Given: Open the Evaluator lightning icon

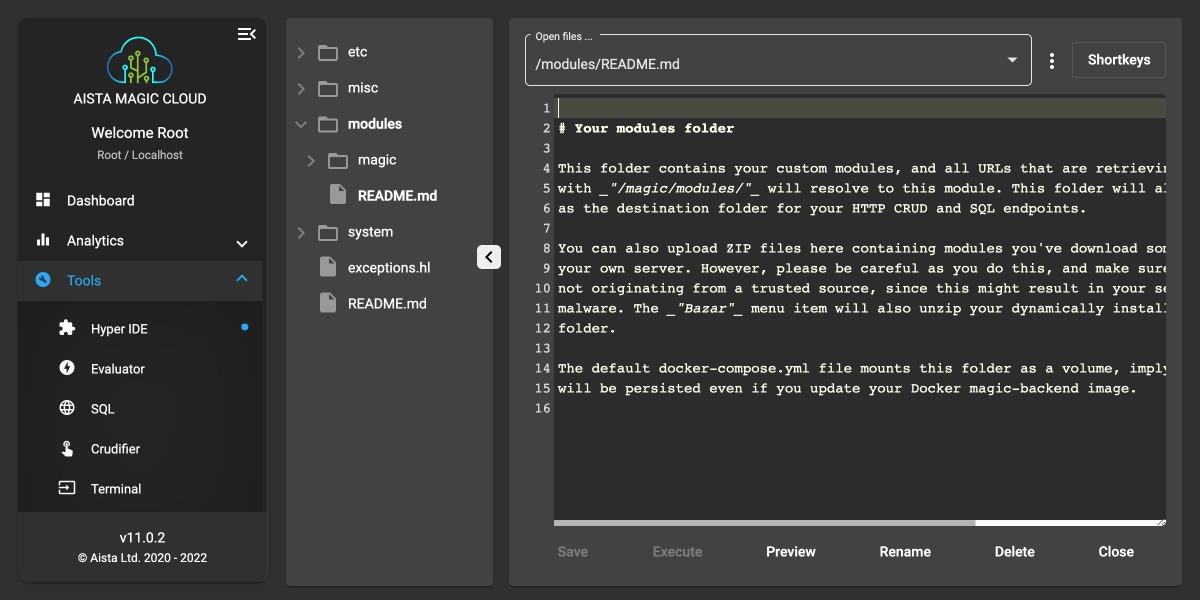Looking at the screenshot, I should click(67, 368).
